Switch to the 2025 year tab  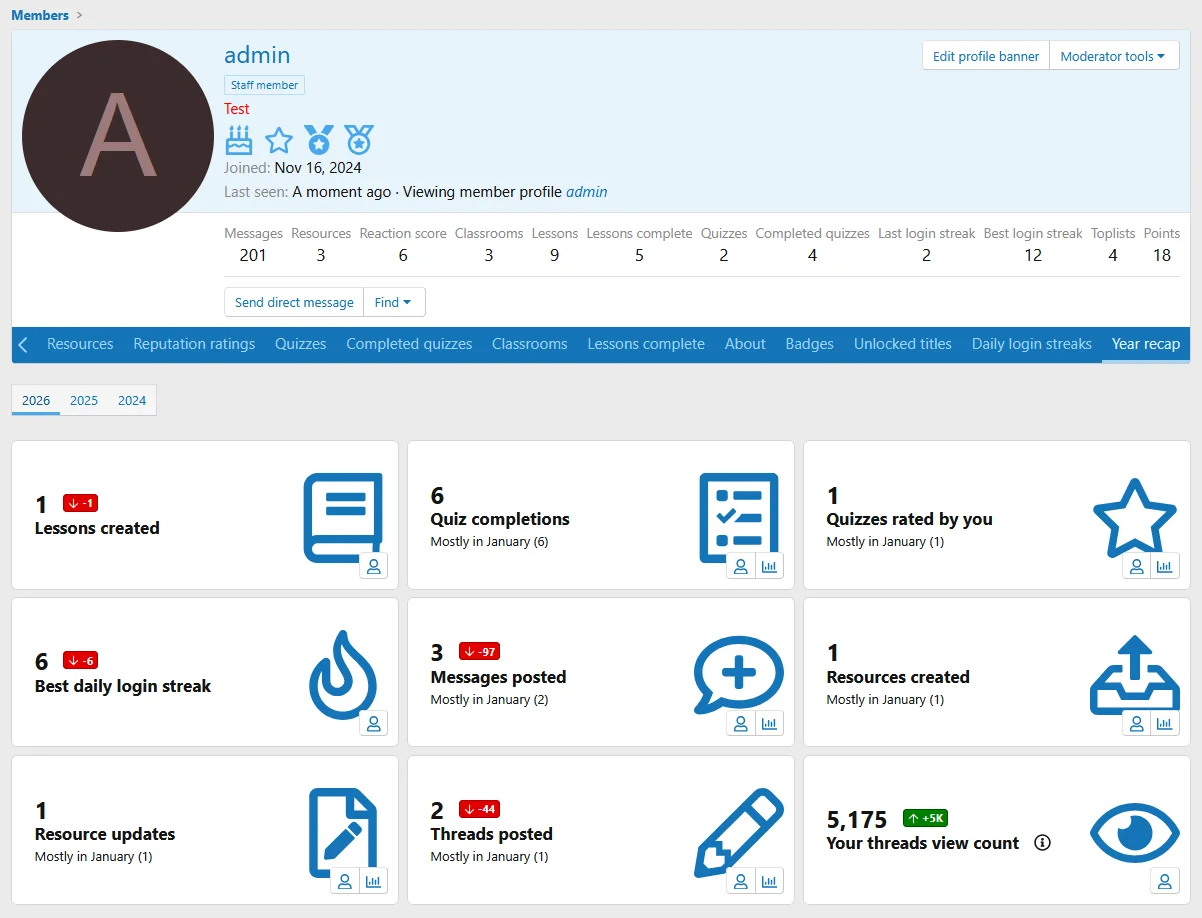84,400
